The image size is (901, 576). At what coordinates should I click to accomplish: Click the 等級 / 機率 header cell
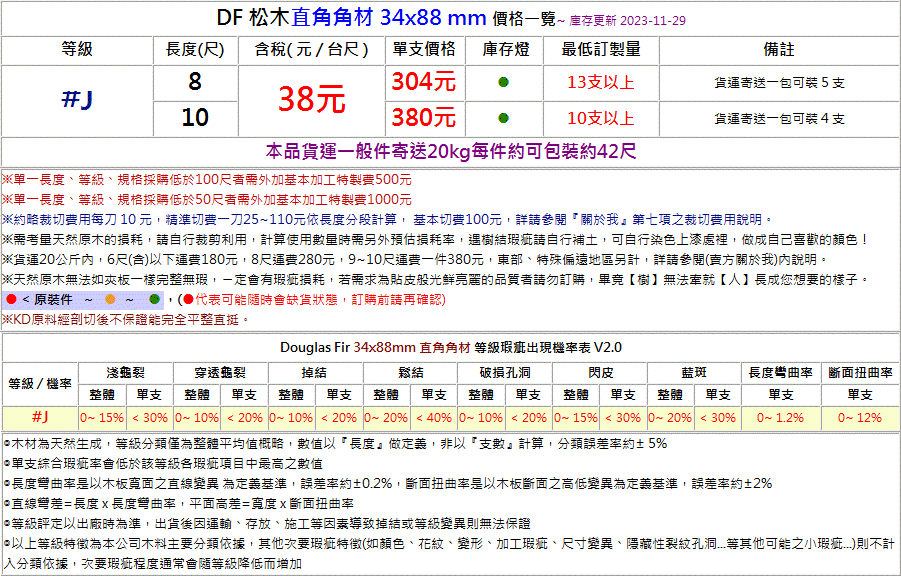40,383
